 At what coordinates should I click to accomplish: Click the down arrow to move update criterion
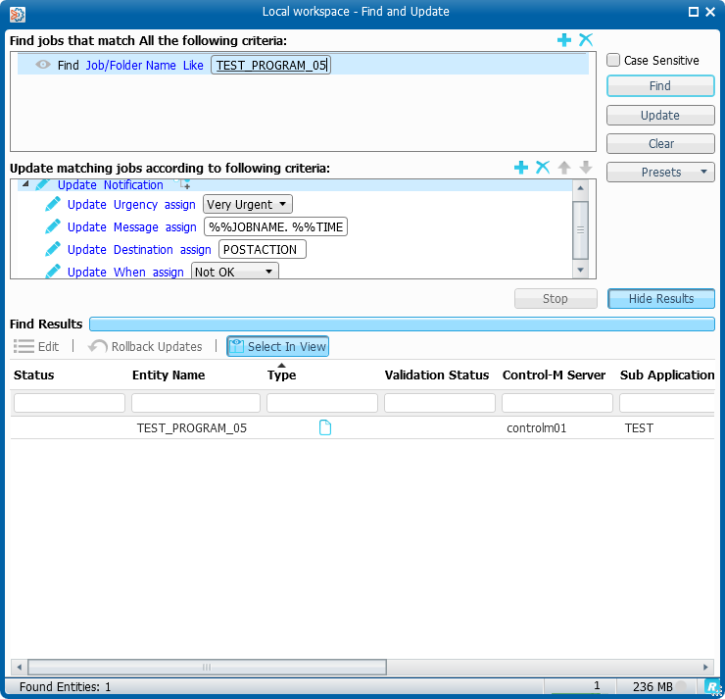pos(586,168)
